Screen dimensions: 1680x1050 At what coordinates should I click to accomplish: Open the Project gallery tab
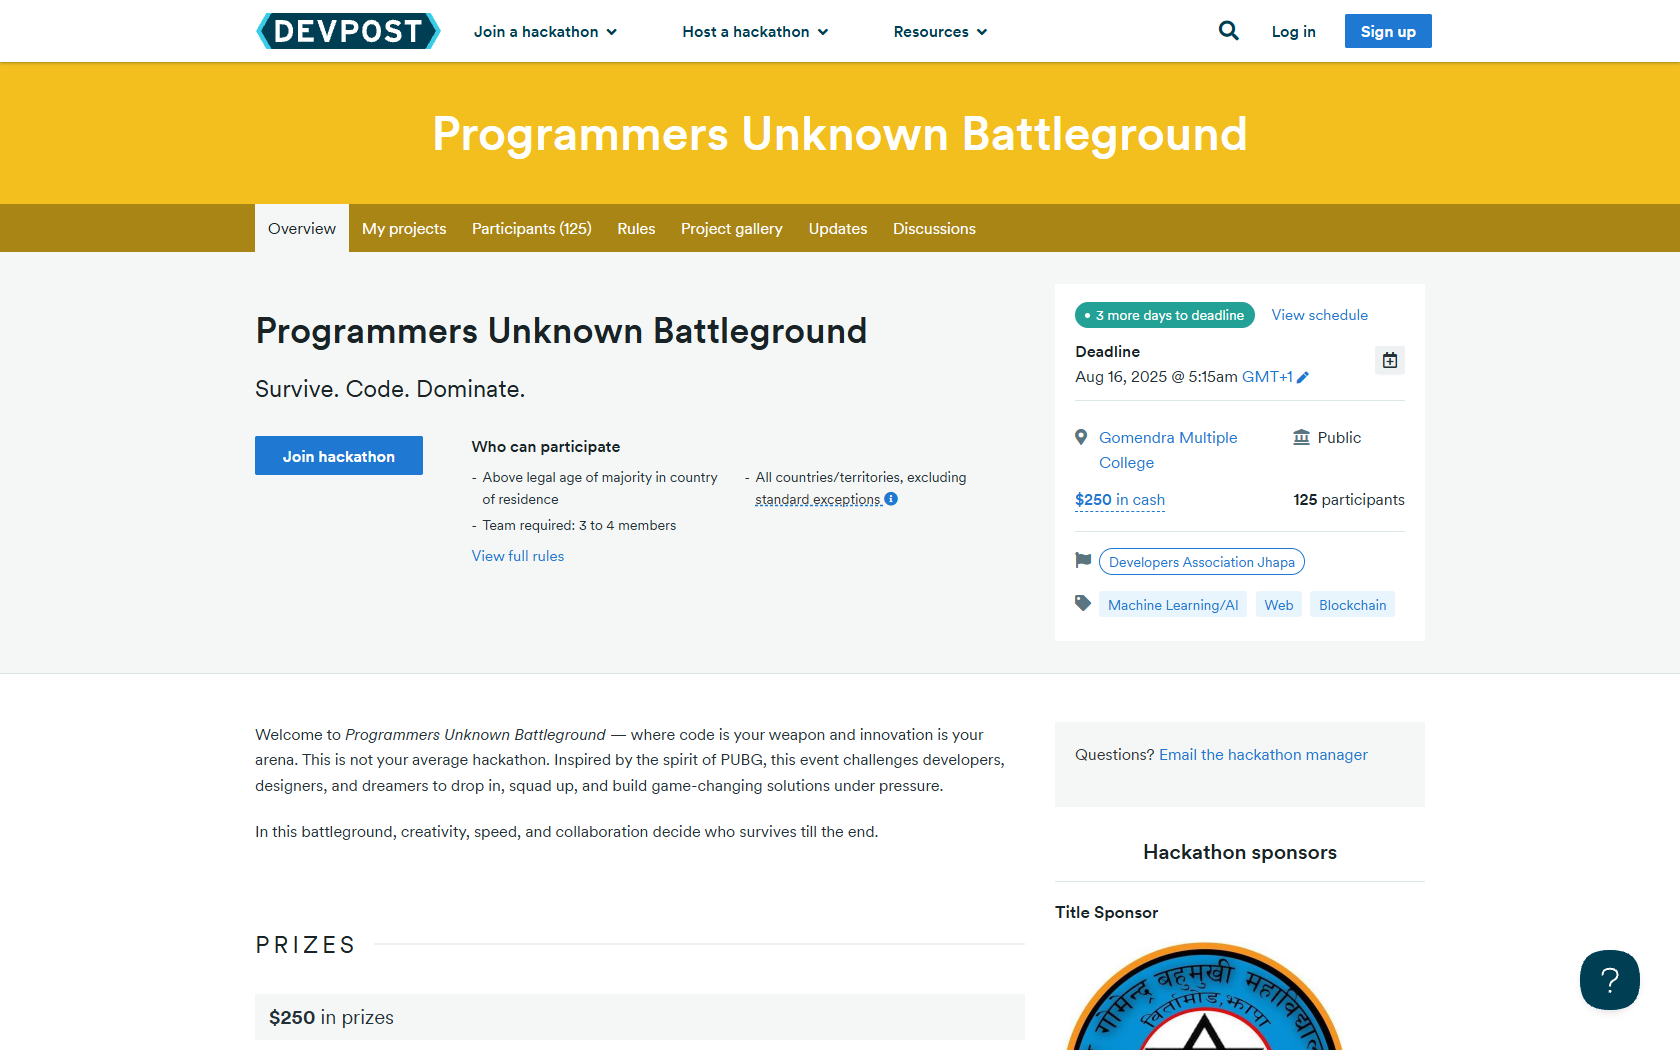pos(731,229)
